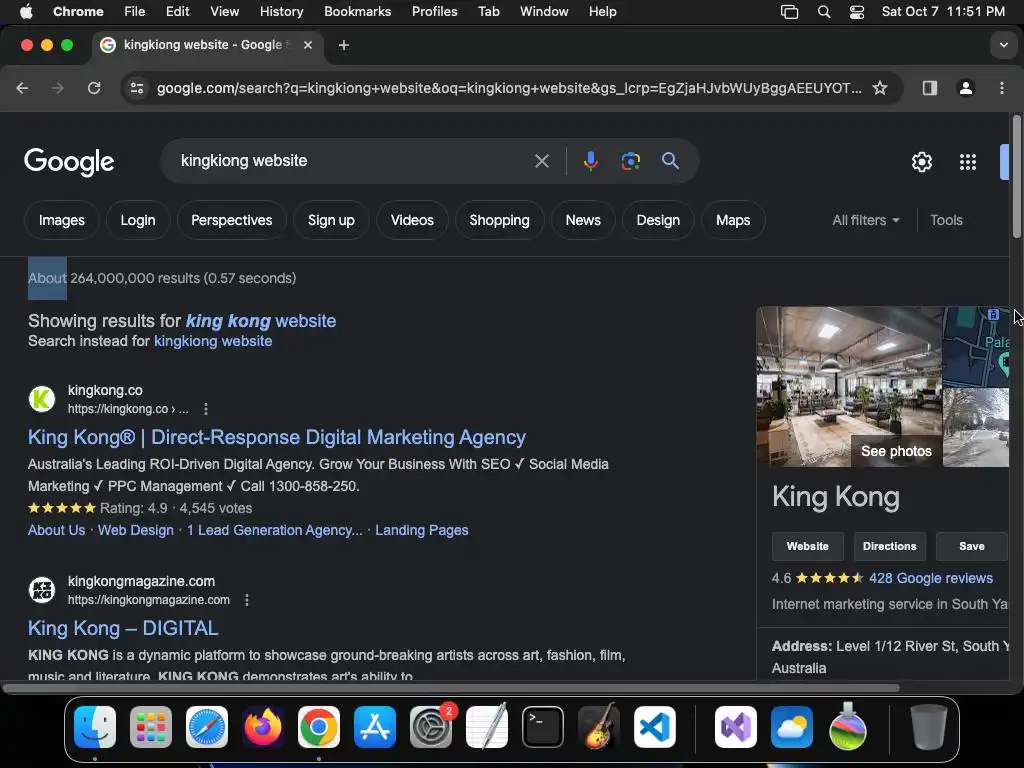Switch to Videos results

(412, 220)
